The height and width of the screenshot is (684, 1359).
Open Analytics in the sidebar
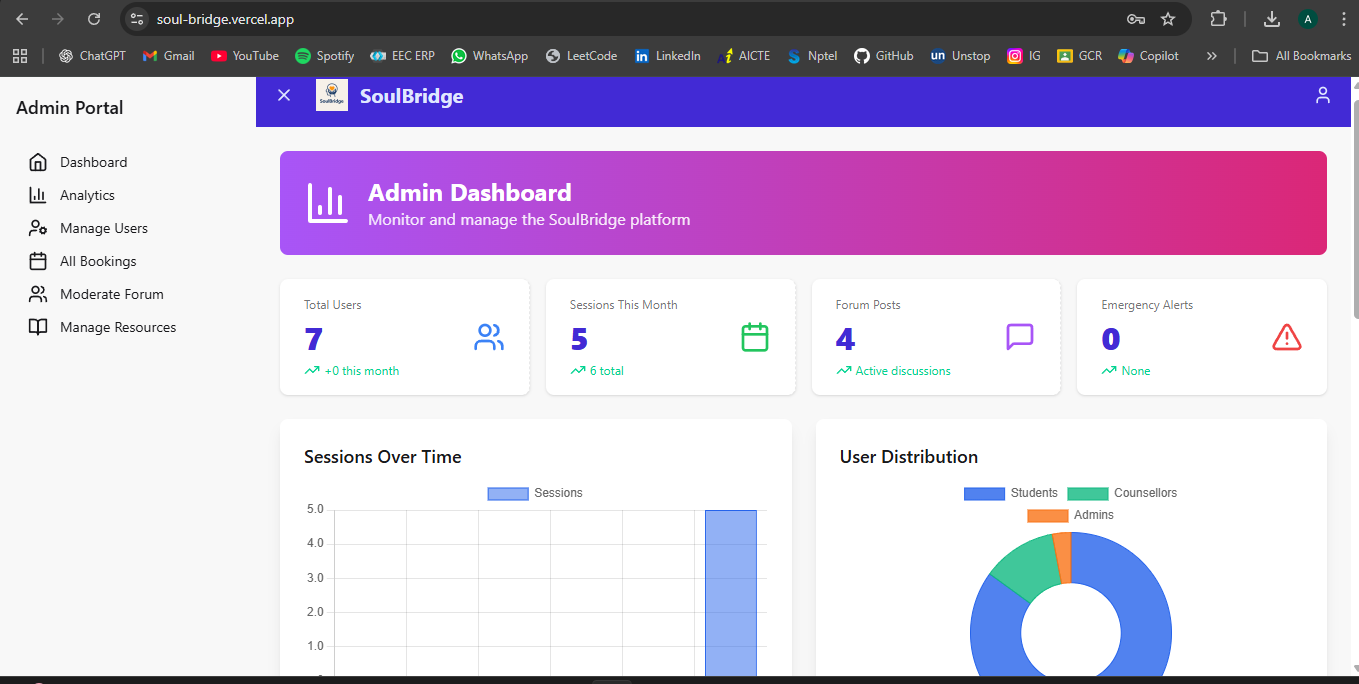pos(87,195)
